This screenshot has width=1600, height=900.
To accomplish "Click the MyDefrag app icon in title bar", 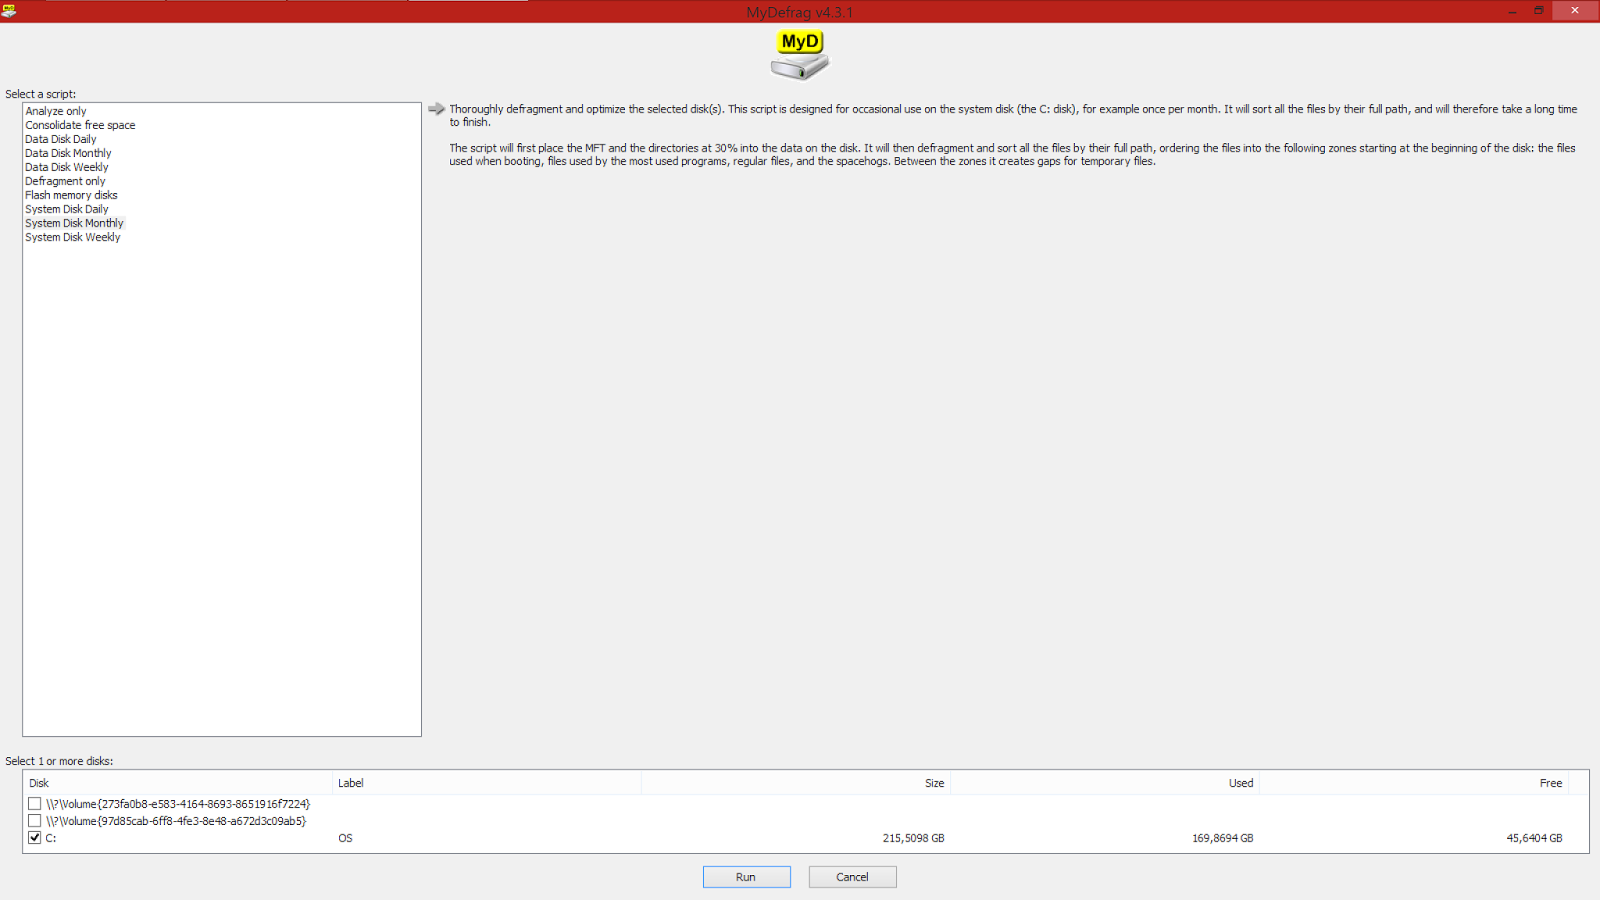I will (x=9, y=10).
